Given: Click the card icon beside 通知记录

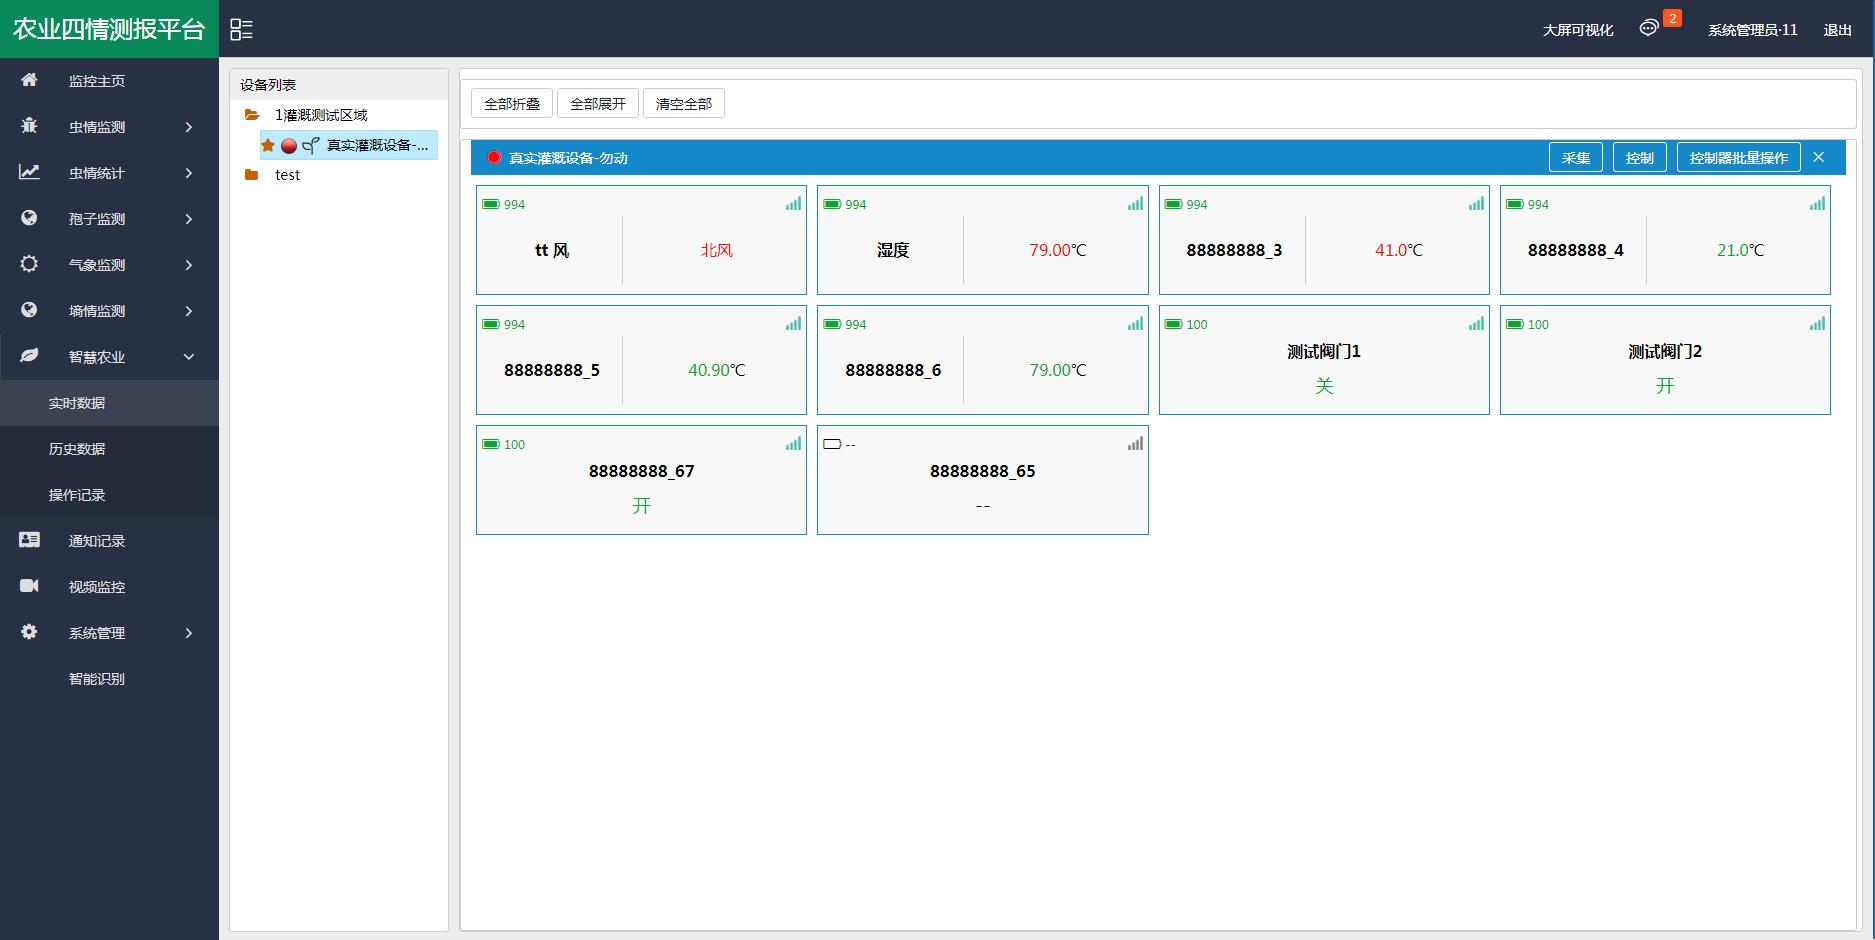Looking at the screenshot, I should [x=29, y=540].
